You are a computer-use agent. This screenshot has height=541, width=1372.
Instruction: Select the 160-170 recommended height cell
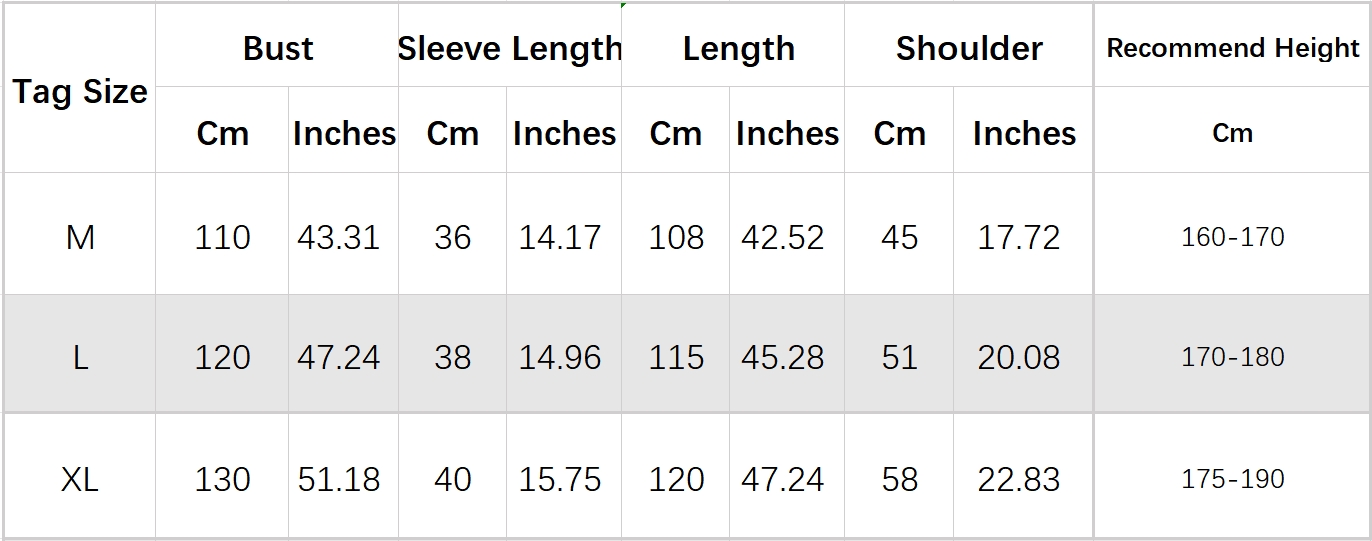point(1233,238)
